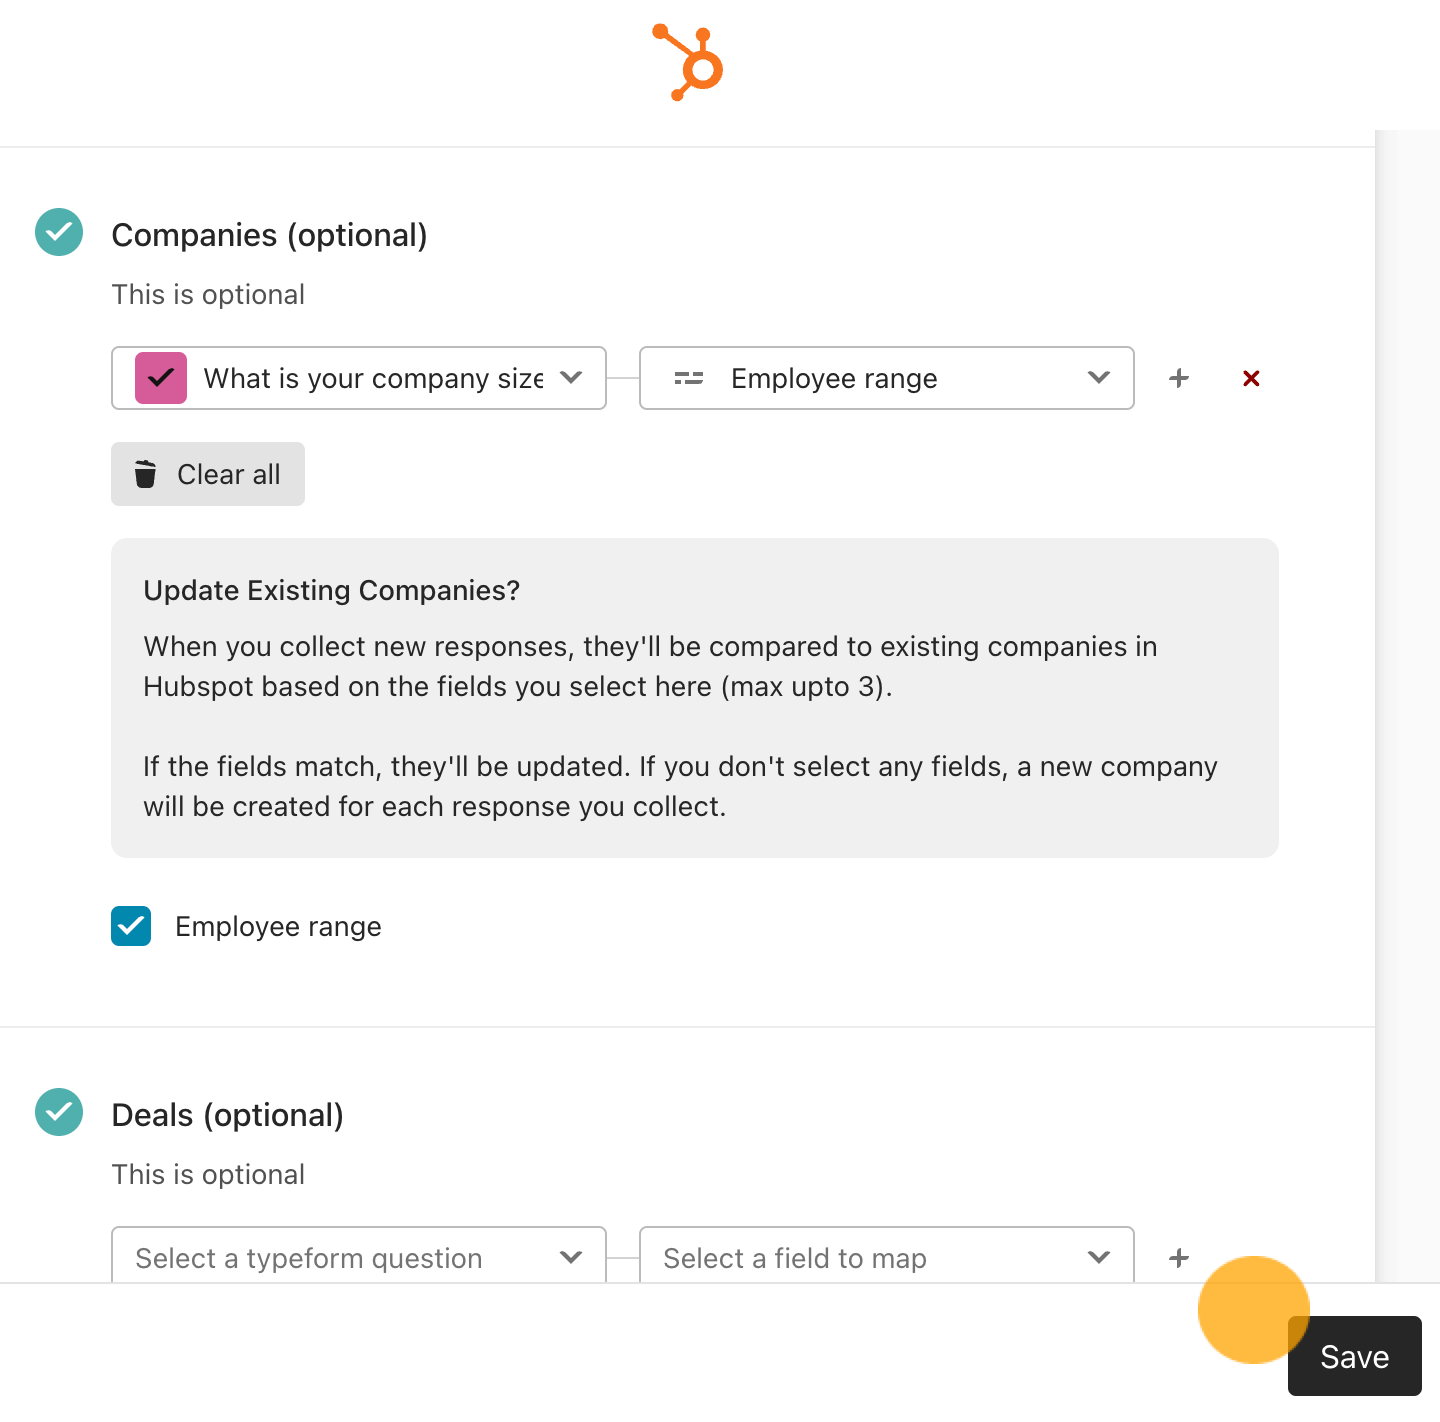Click 'Update Existing Companies?' title text
Viewport: 1440px width, 1422px height.
332,590
